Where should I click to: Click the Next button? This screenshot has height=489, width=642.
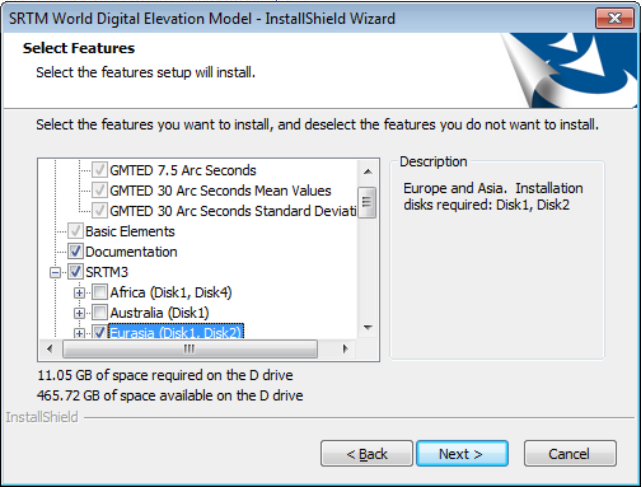click(461, 454)
